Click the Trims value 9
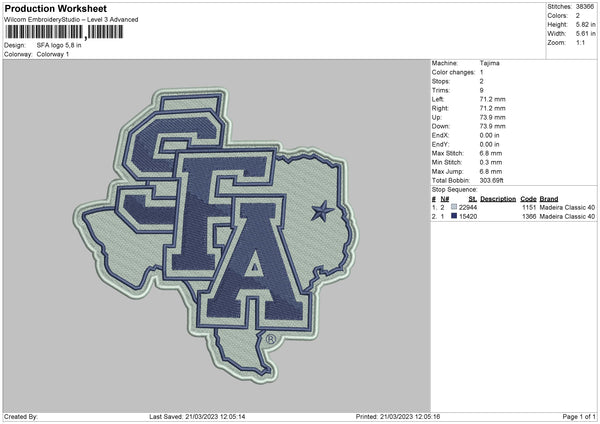The width and height of the screenshot is (600, 424). (x=481, y=90)
